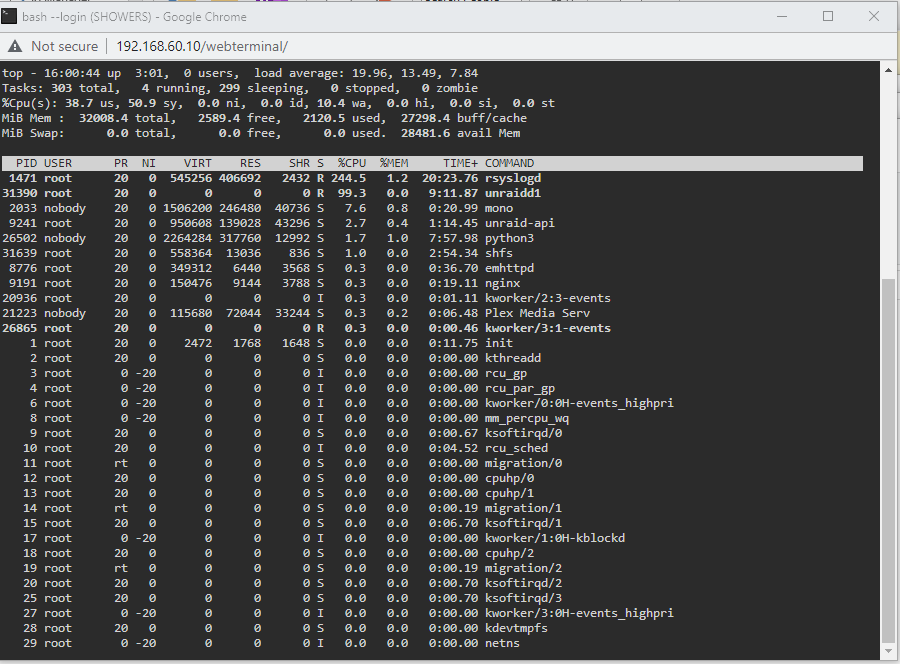The height and width of the screenshot is (664, 900).
Task: Click the VIRT column header
Action: (197, 164)
